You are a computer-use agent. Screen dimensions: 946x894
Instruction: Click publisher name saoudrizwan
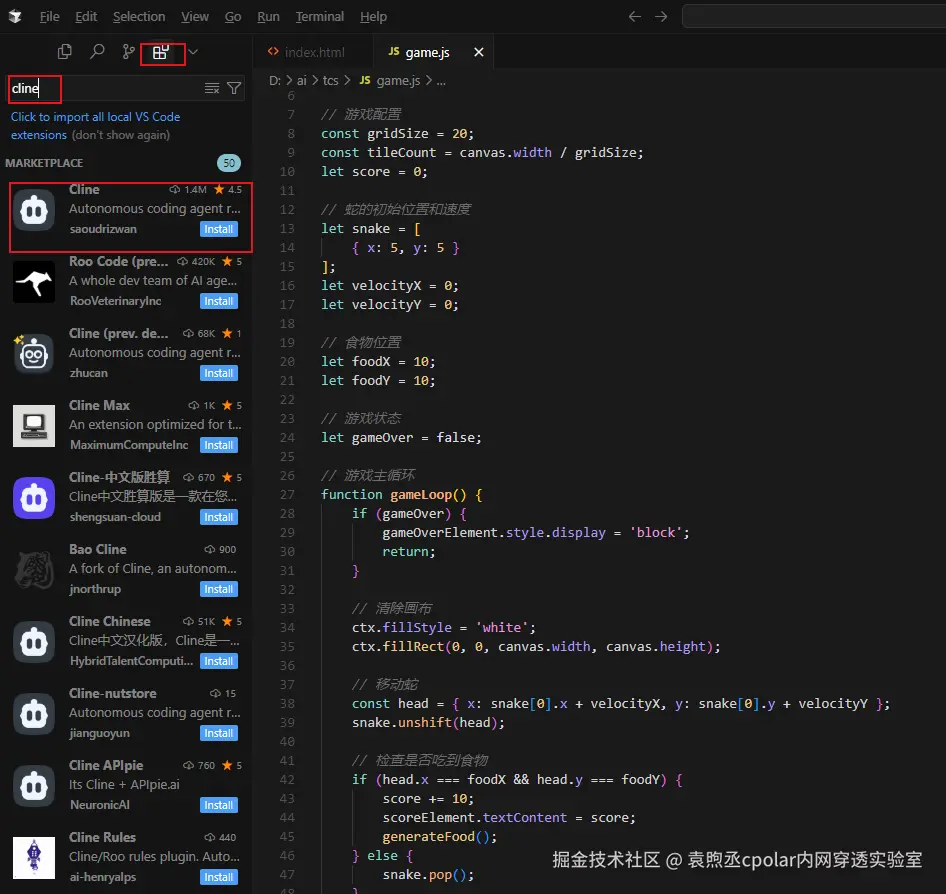pyautogui.click(x=103, y=229)
